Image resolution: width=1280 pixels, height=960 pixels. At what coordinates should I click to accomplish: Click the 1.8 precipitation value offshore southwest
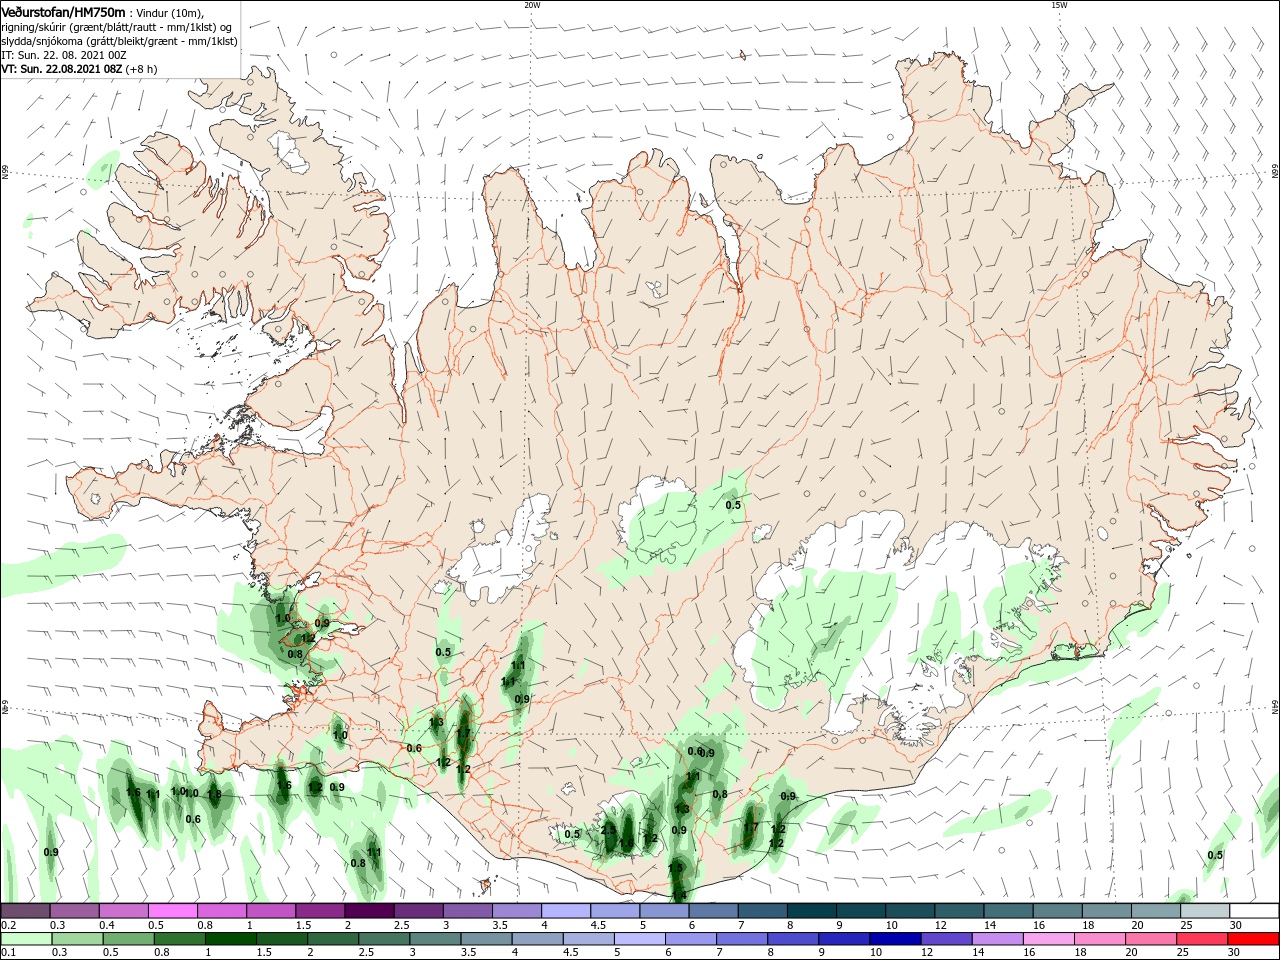coord(213,795)
